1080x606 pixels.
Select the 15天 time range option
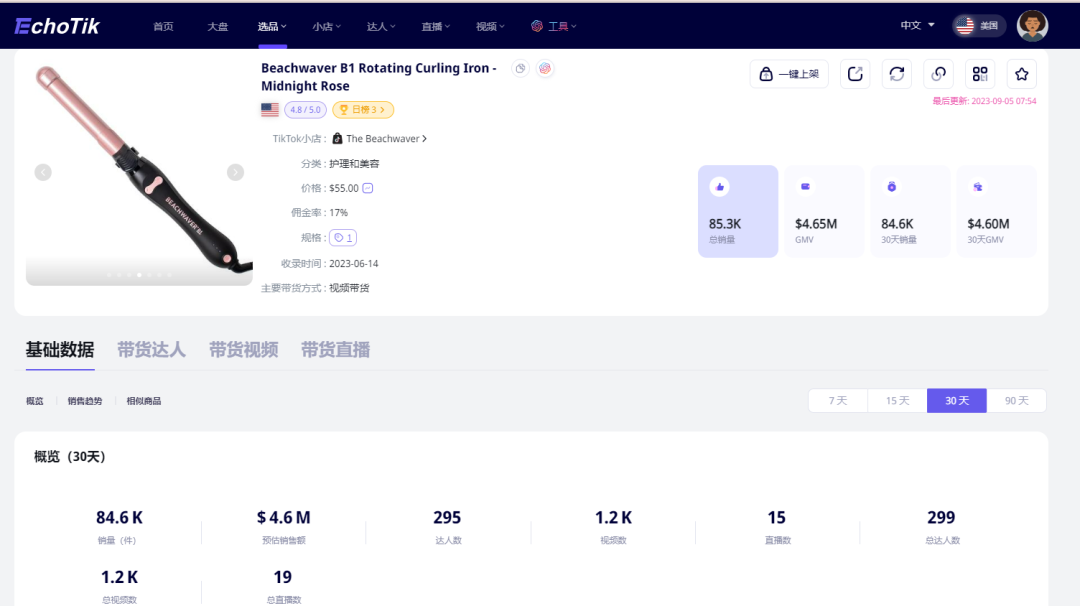tap(897, 401)
